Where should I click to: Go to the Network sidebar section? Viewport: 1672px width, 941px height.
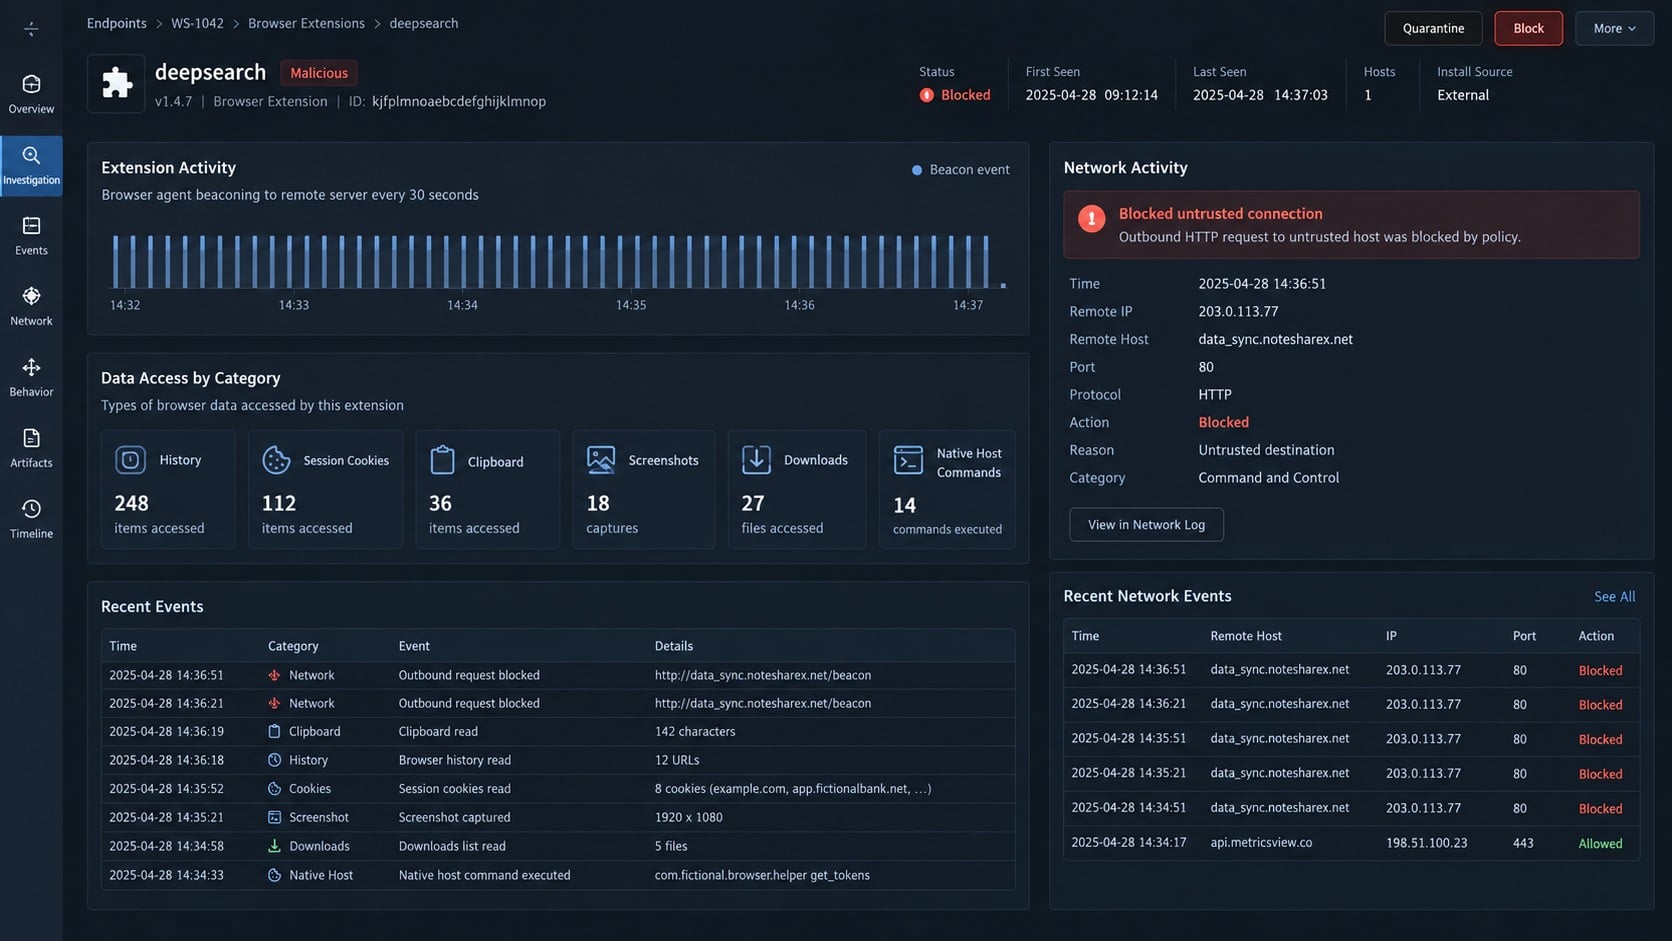pos(31,307)
